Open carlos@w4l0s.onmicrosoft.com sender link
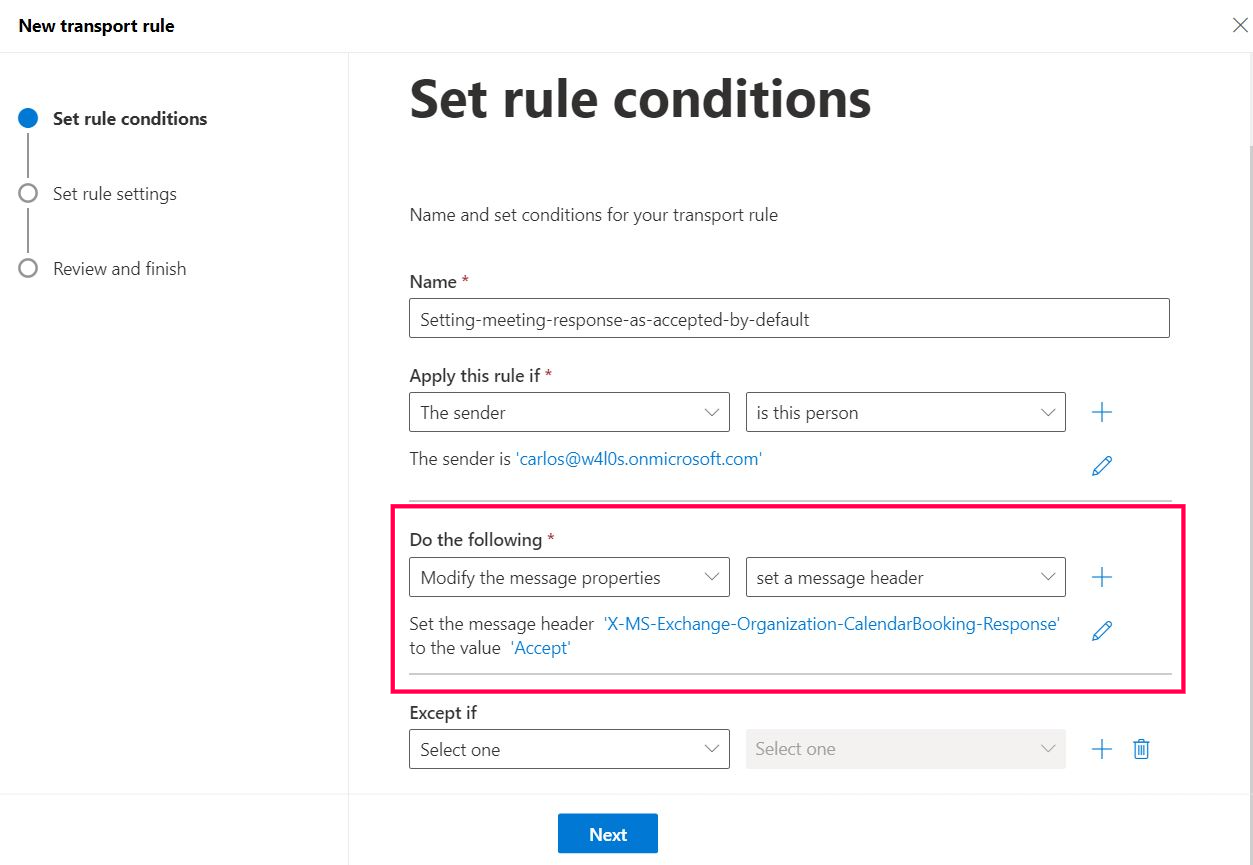This screenshot has height=865, width=1253. [x=639, y=459]
